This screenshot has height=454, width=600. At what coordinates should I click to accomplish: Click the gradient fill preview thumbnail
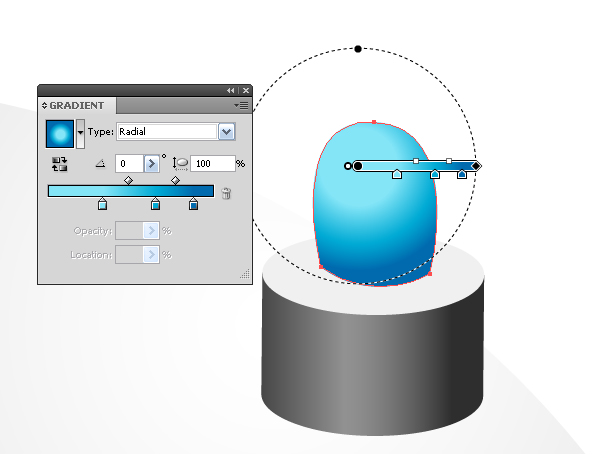pos(60,134)
